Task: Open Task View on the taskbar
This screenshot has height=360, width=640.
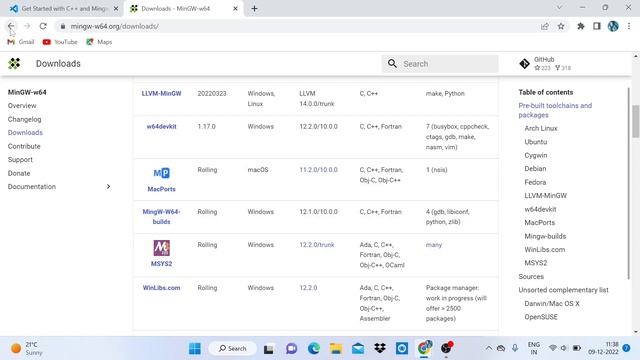Action: coord(268,348)
